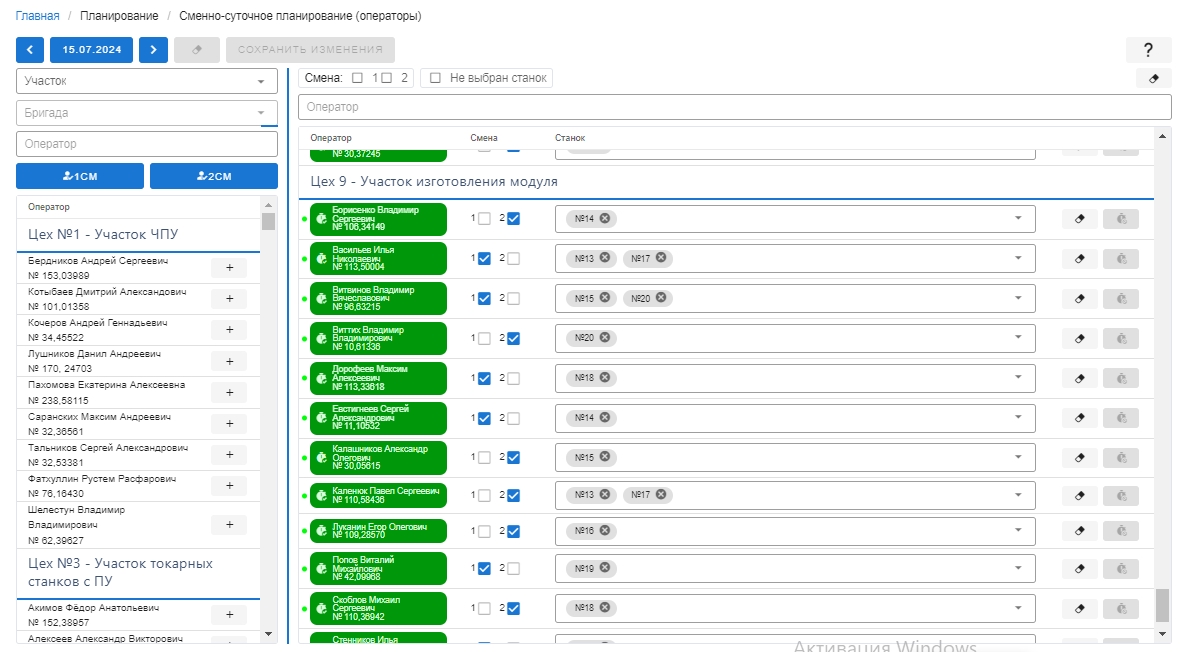Viewport: 1180px width, 652px height.
Task: Enable shift 1 for Борисенко Владимир
Action: pyautogui.click(x=484, y=219)
